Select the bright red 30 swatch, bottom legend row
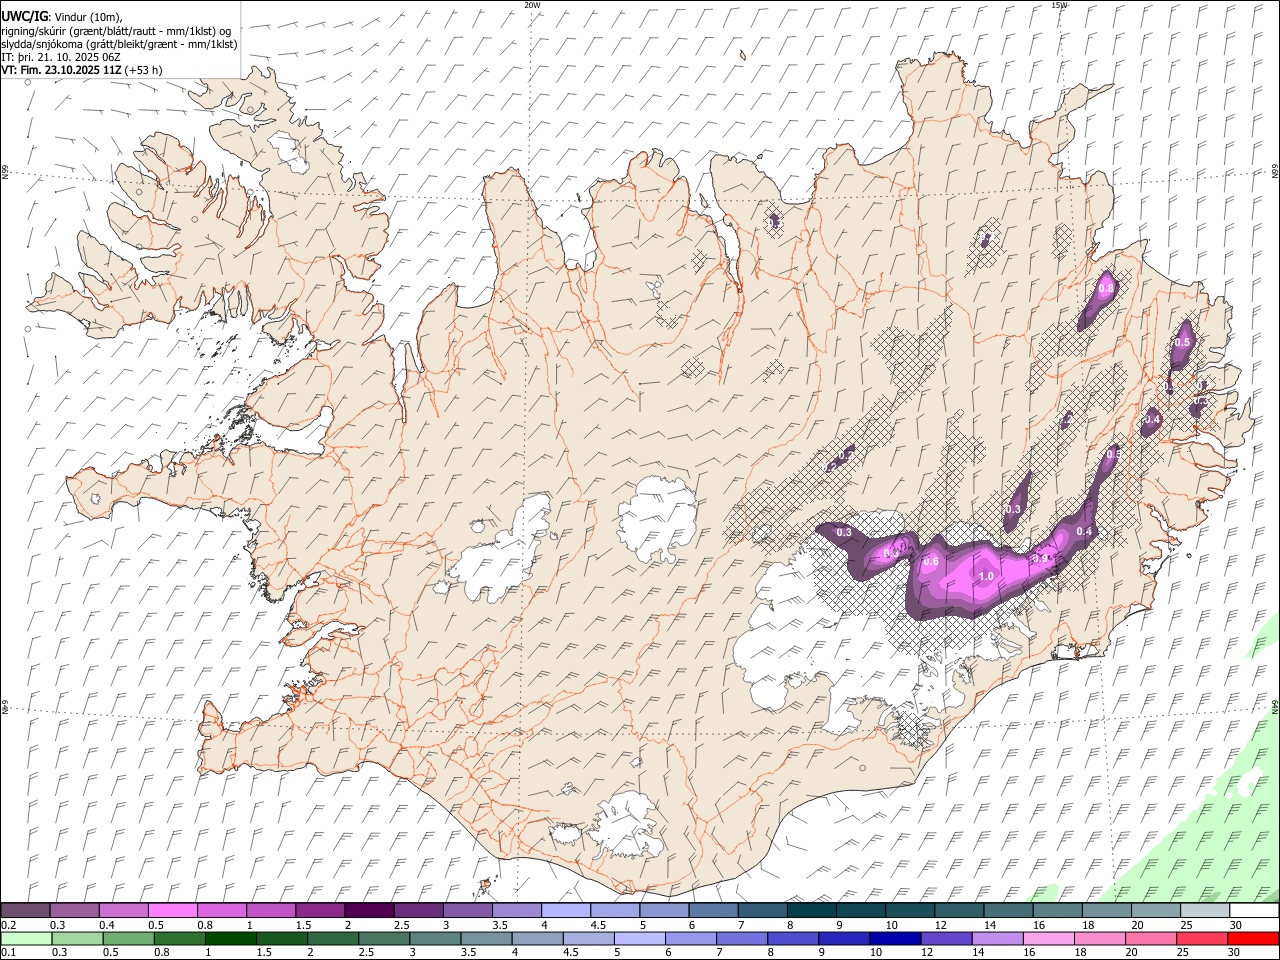The width and height of the screenshot is (1280, 960). pos(1253,939)
